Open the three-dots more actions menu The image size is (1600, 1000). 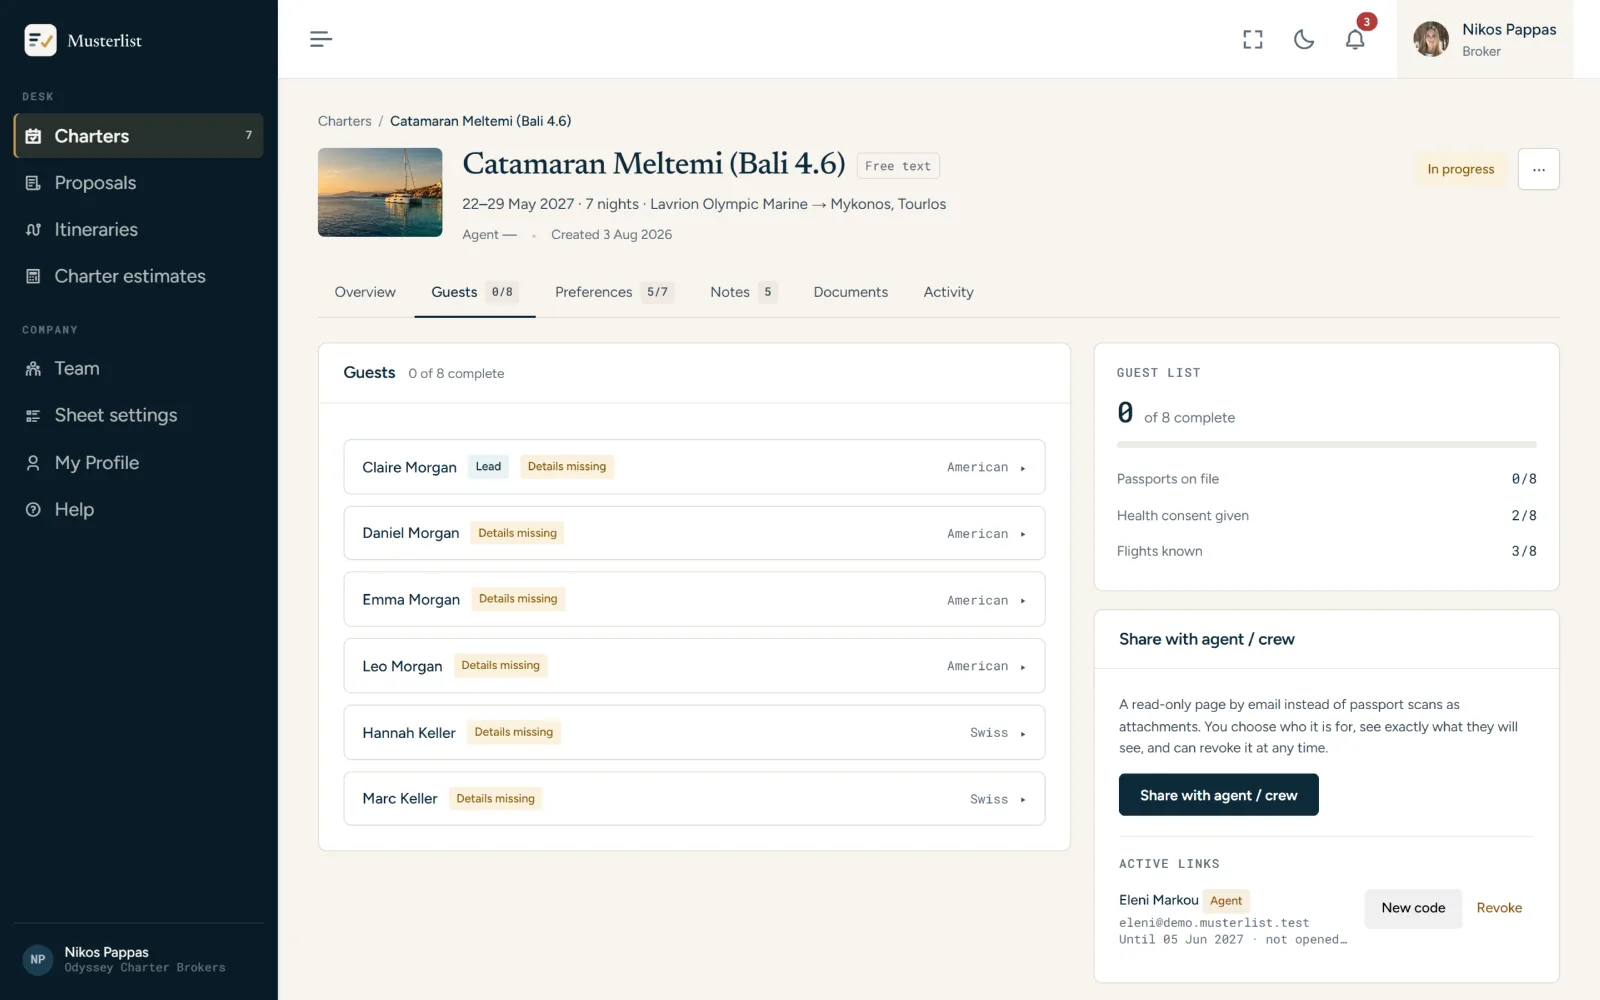coord(1538,169)
